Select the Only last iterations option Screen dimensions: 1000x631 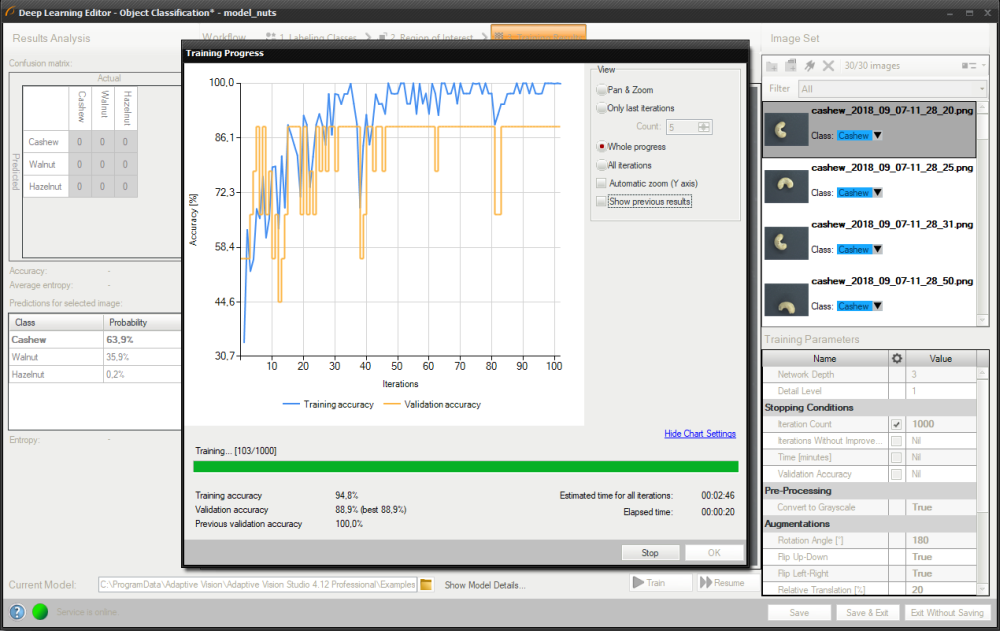pyautogui.click(x=601, y=108)
